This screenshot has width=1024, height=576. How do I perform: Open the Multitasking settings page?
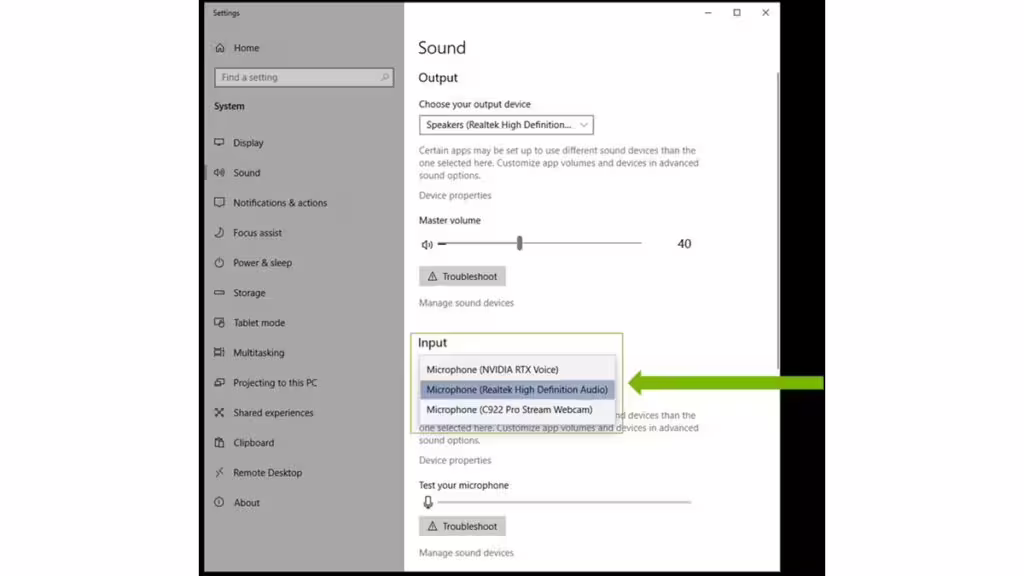tap(258, 353)
